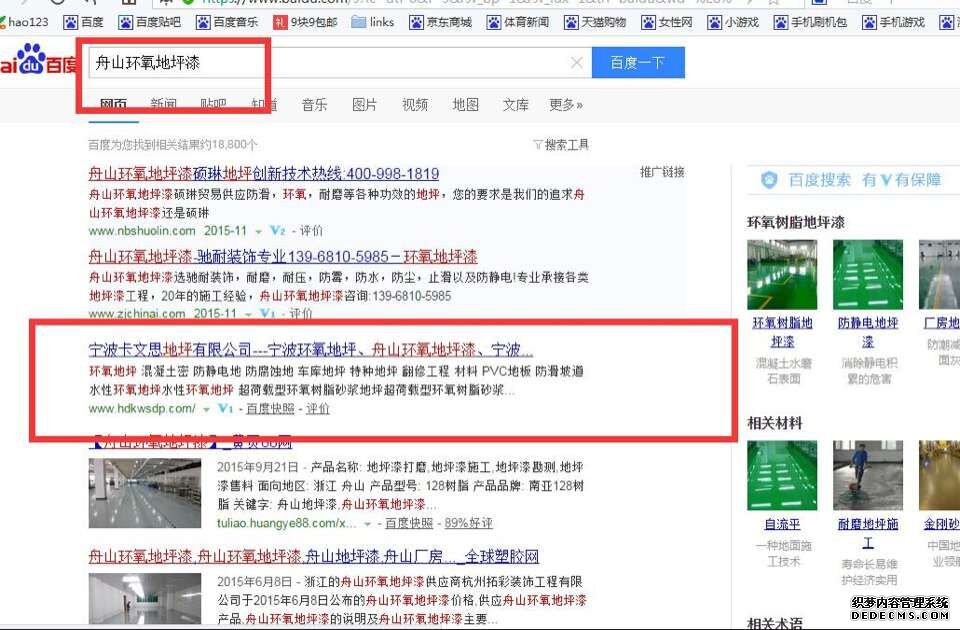Open the 推广链接 label
Viewport: 960px width, 630px height.
(662, 172)
